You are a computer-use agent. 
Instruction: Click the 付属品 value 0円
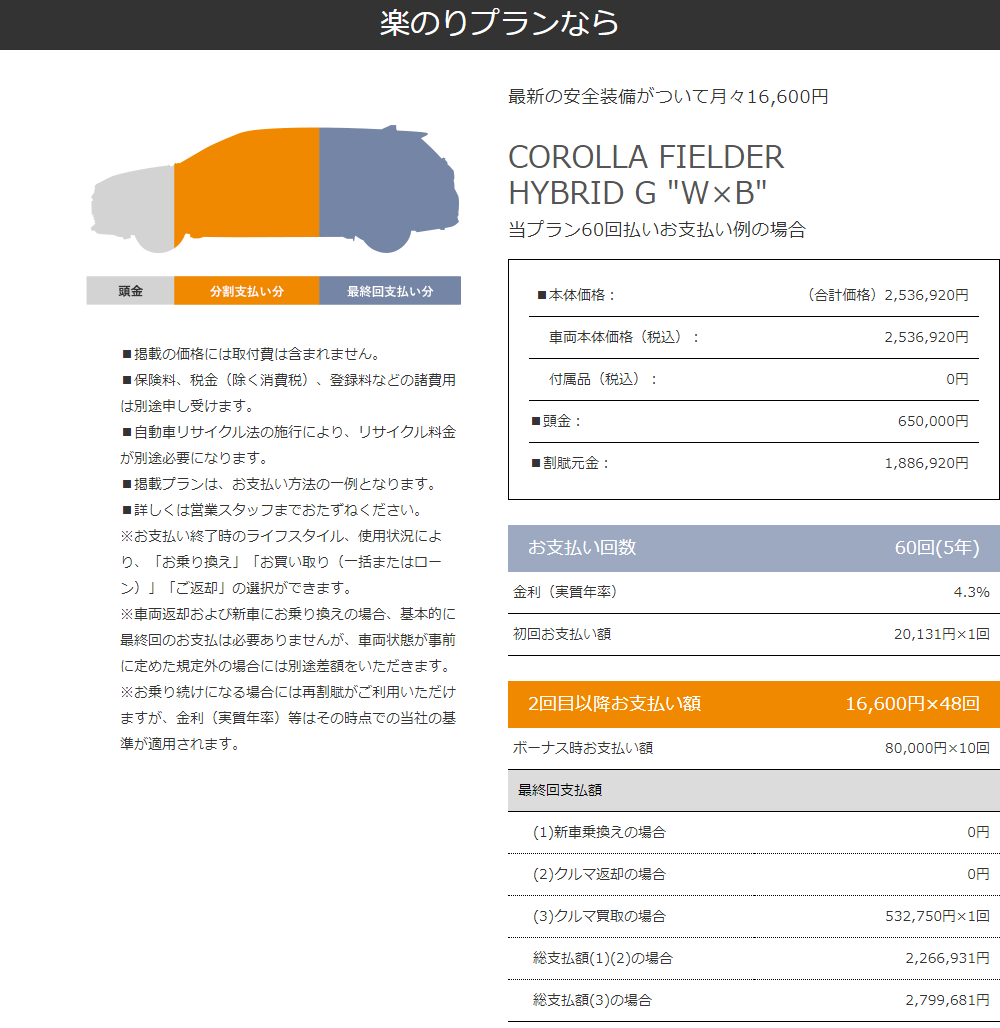(x=957, y=379)
